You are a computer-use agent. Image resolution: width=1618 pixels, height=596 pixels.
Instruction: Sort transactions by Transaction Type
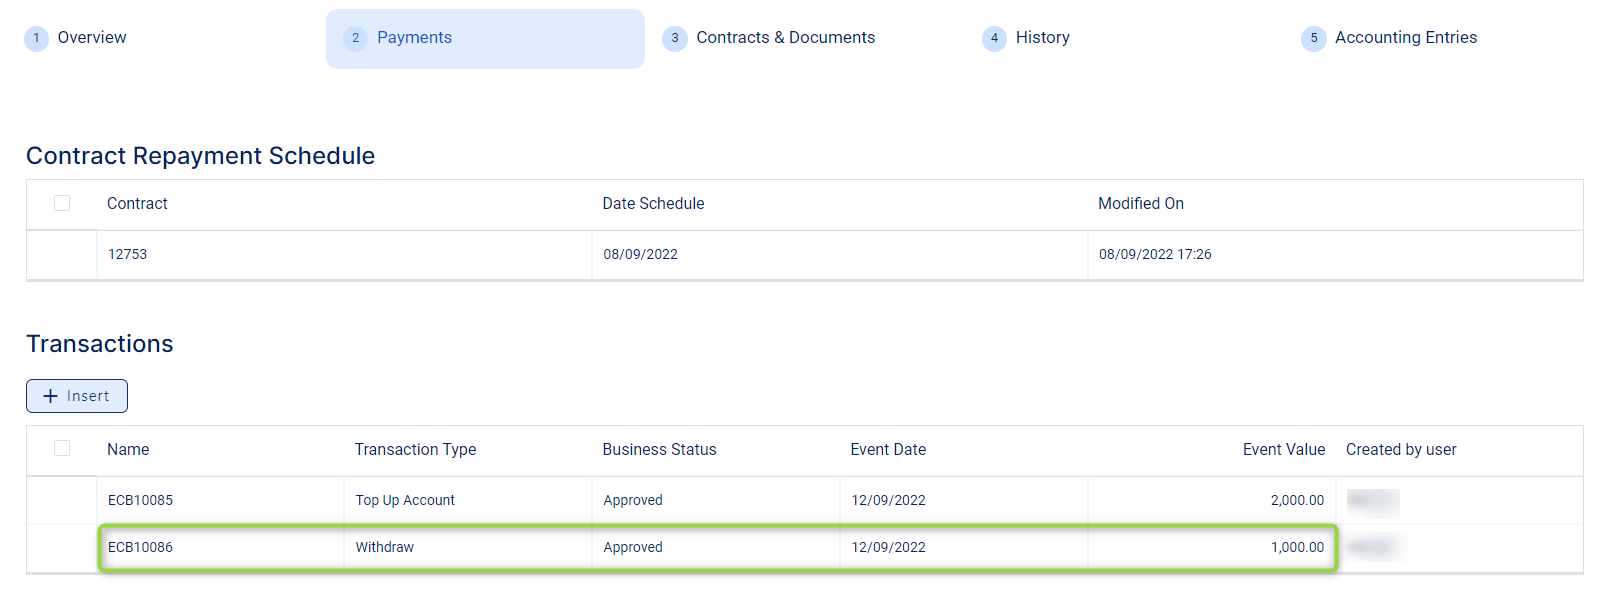point(415,450)
